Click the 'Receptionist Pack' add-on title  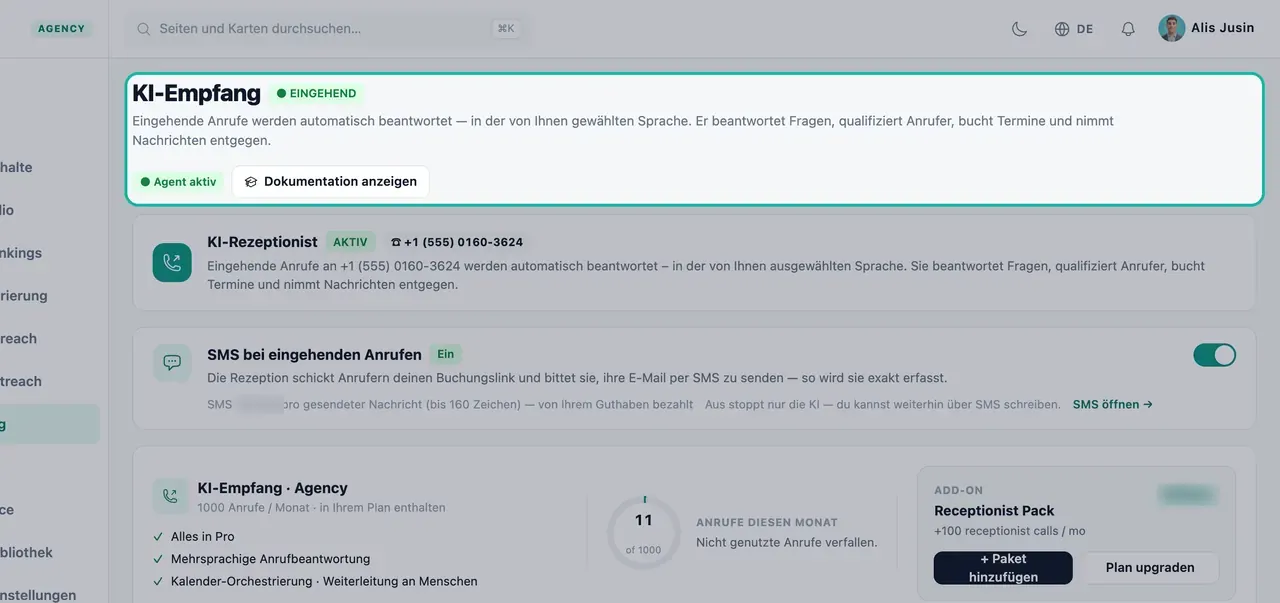point(994,511)
